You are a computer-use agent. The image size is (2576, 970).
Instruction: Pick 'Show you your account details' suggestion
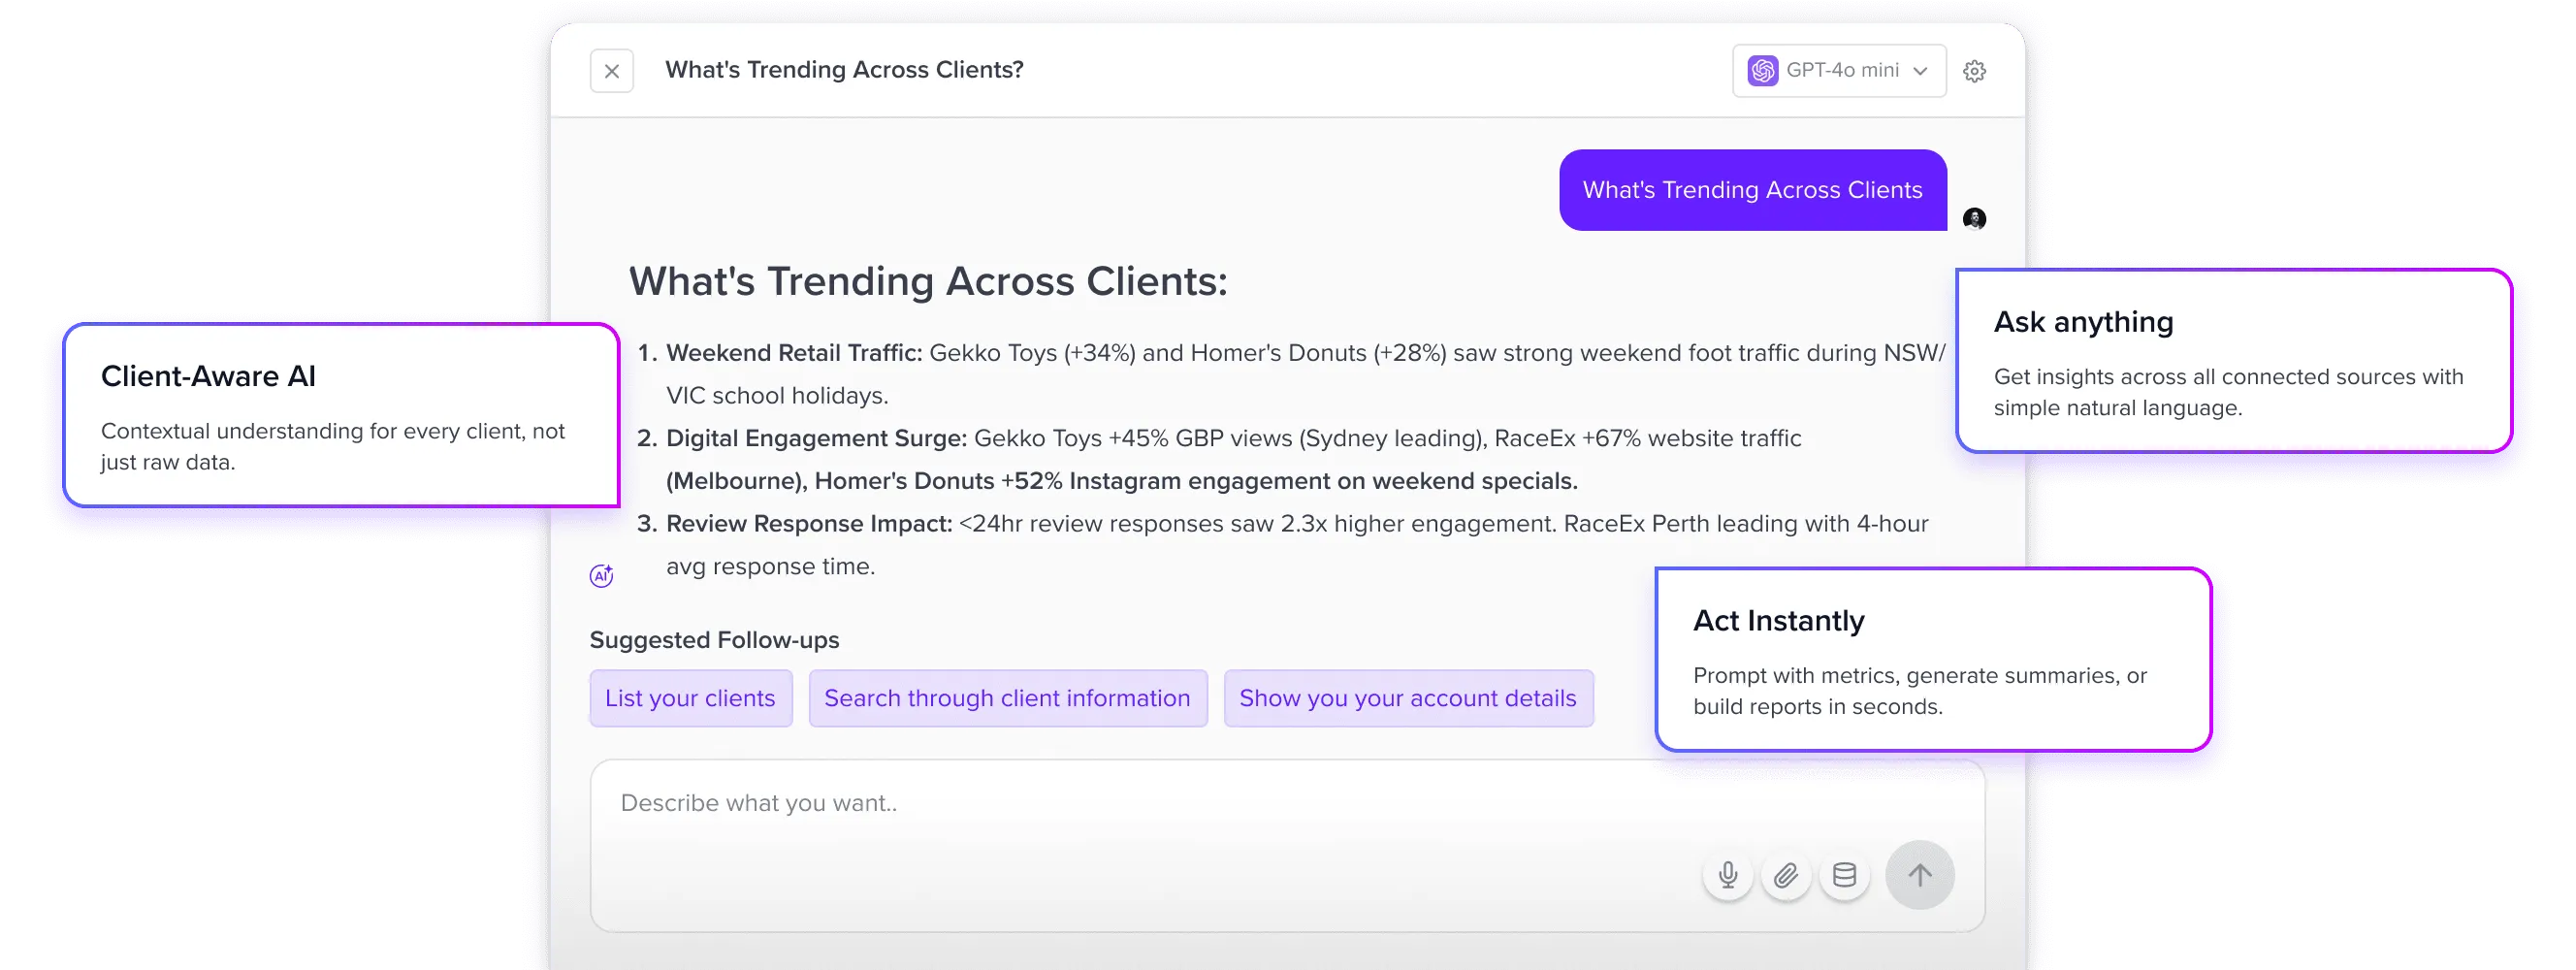[x=1407, y=698]
